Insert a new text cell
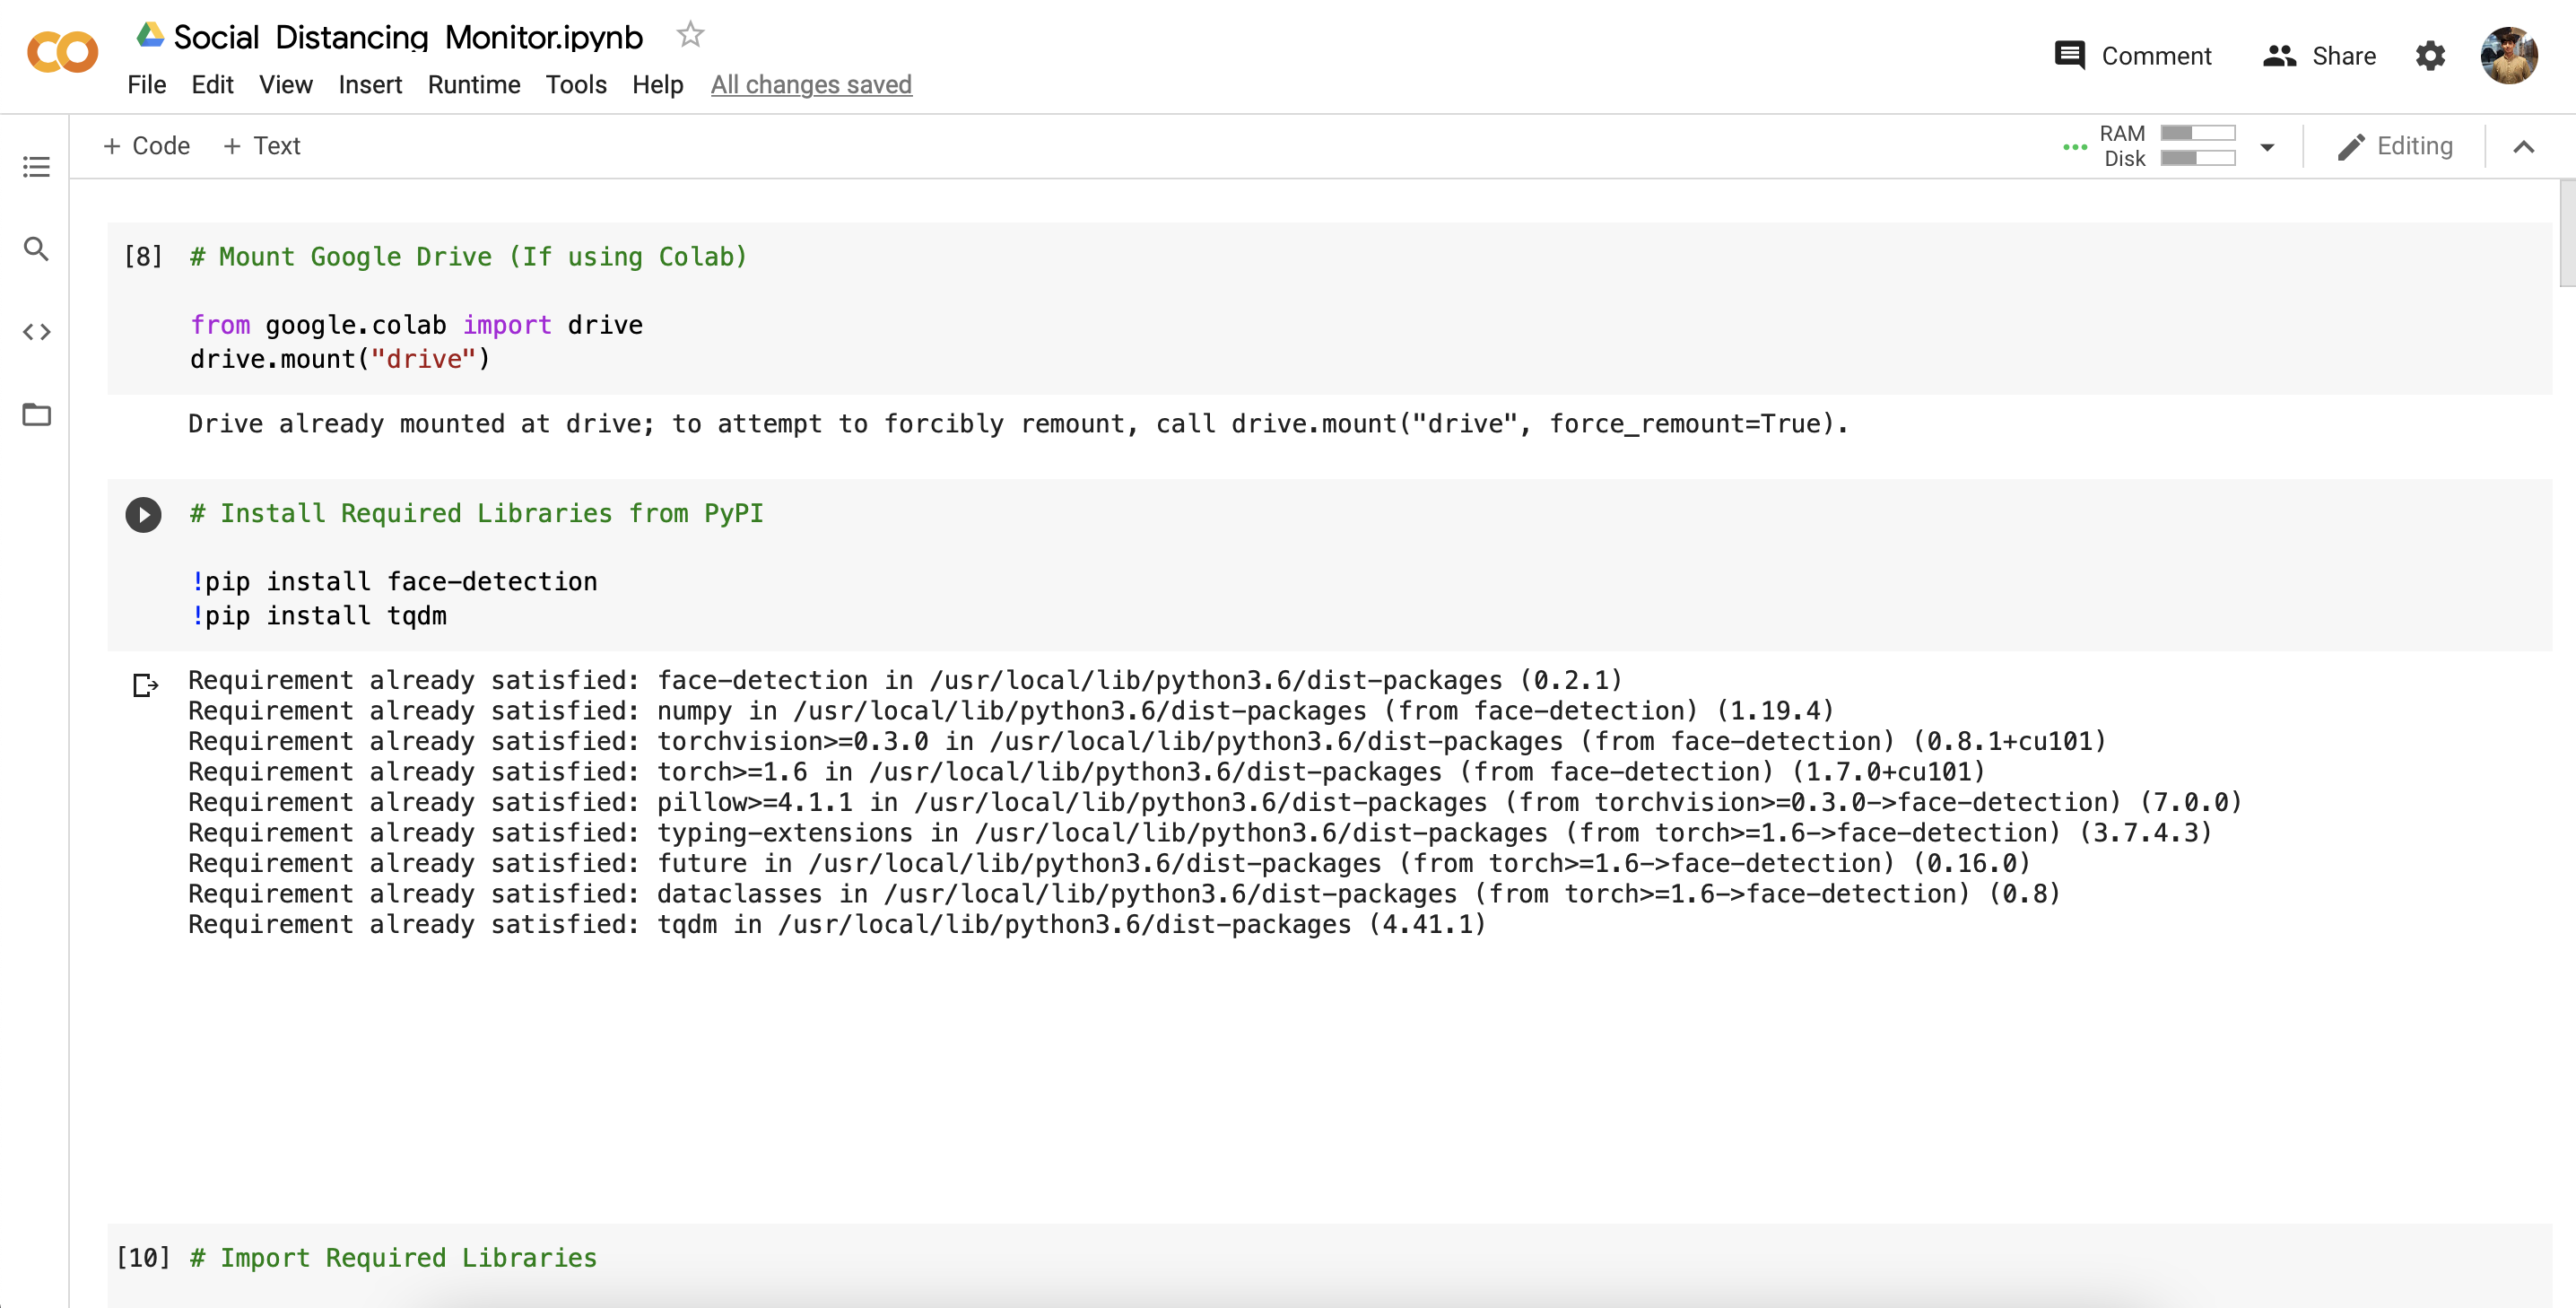2576x1308 pixels. coord(262,145)
